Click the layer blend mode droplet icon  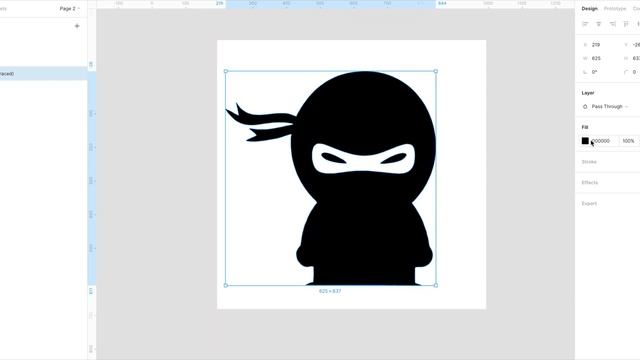pyautogui.click(x=585, y=107)
